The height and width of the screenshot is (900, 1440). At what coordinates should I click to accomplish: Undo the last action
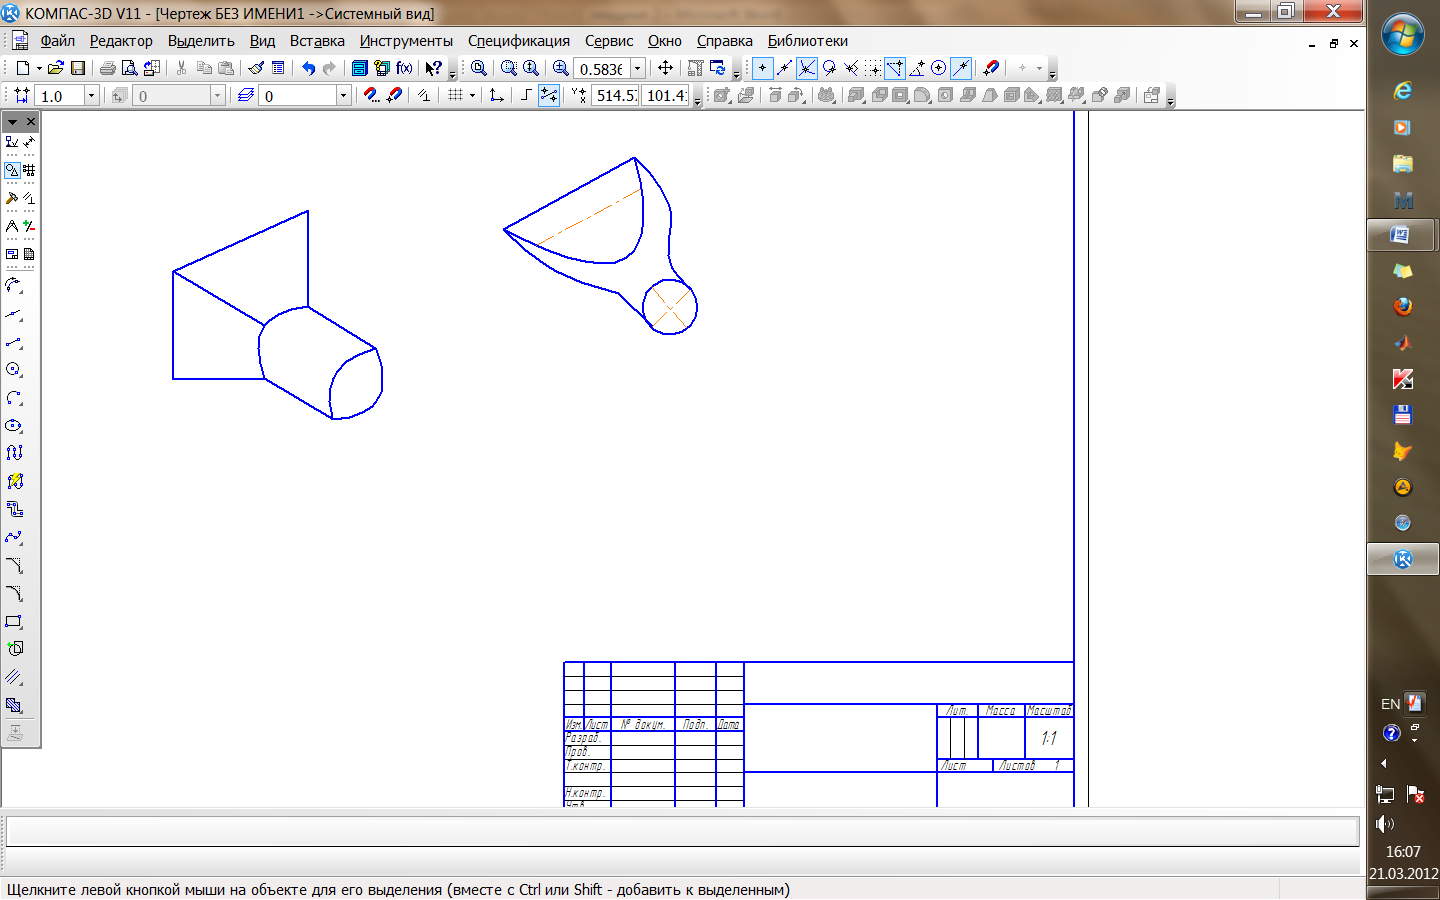(x=308, y=68)
